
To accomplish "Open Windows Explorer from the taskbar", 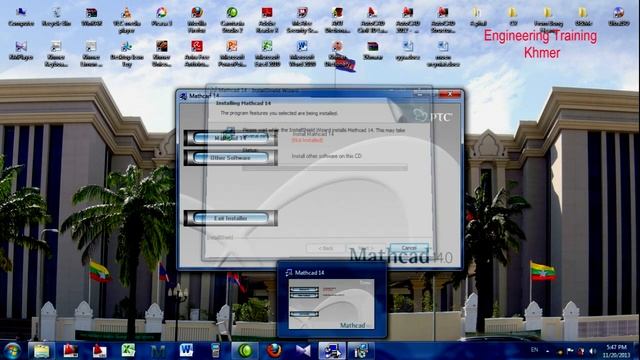I will [x=41, y=351].
